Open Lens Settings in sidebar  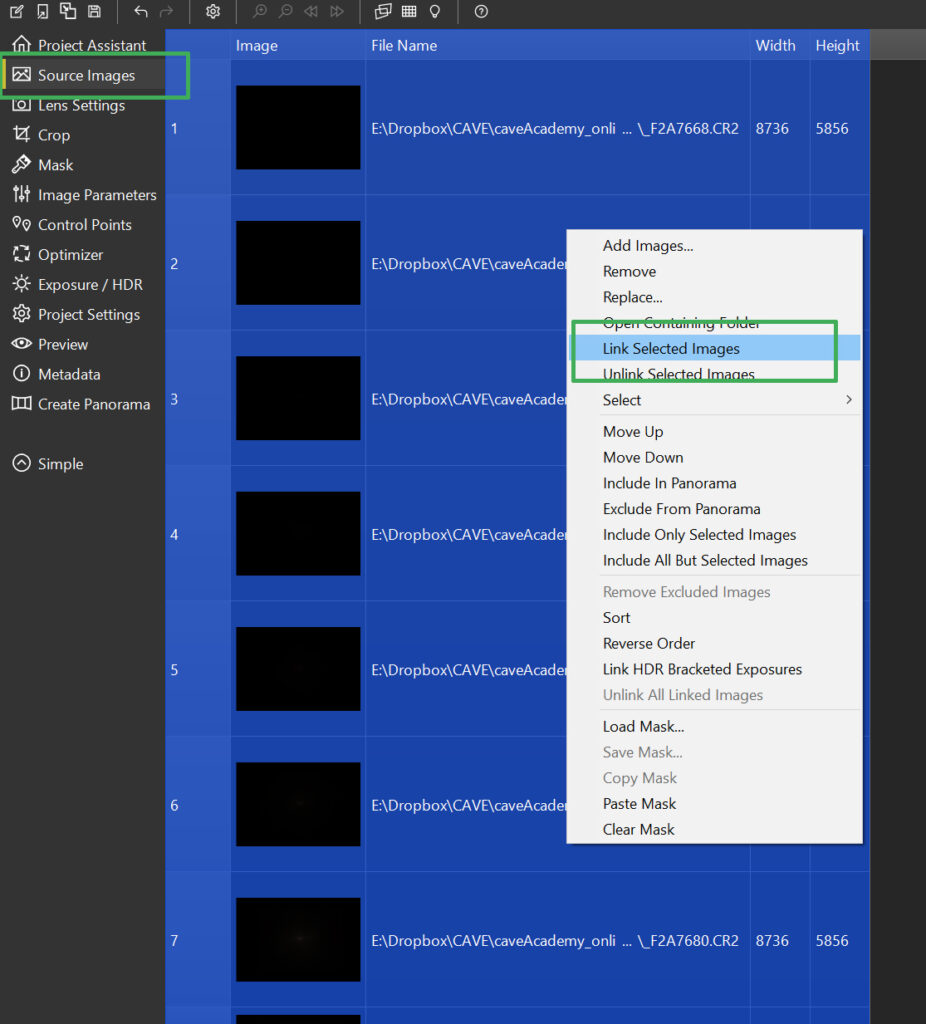click(82, 105)
